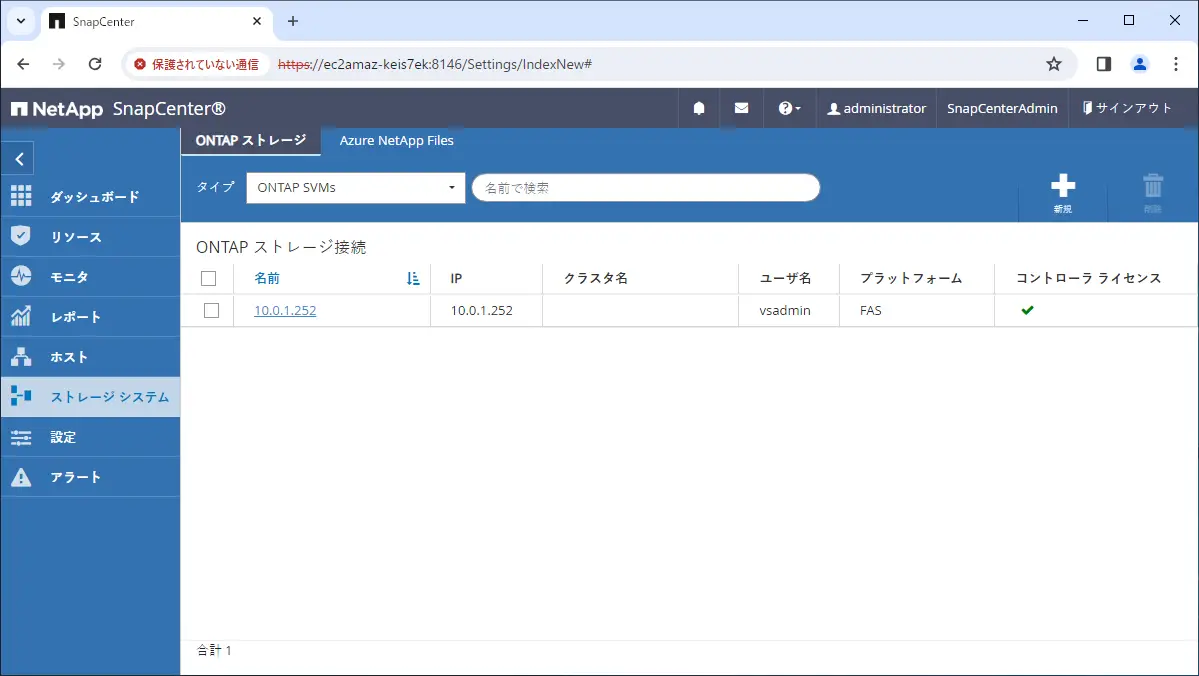Toggle the select-all checkbox in table header
This screenshot has width=1199, height=676.
[x=208, y=278]
